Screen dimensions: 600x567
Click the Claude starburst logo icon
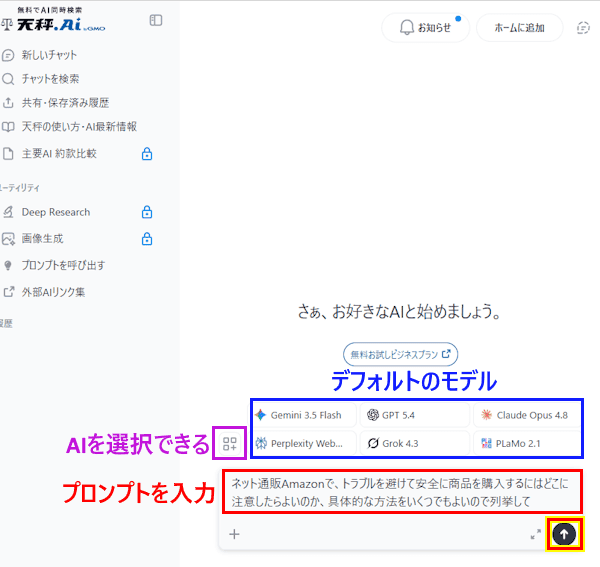(x=486, y=415)
